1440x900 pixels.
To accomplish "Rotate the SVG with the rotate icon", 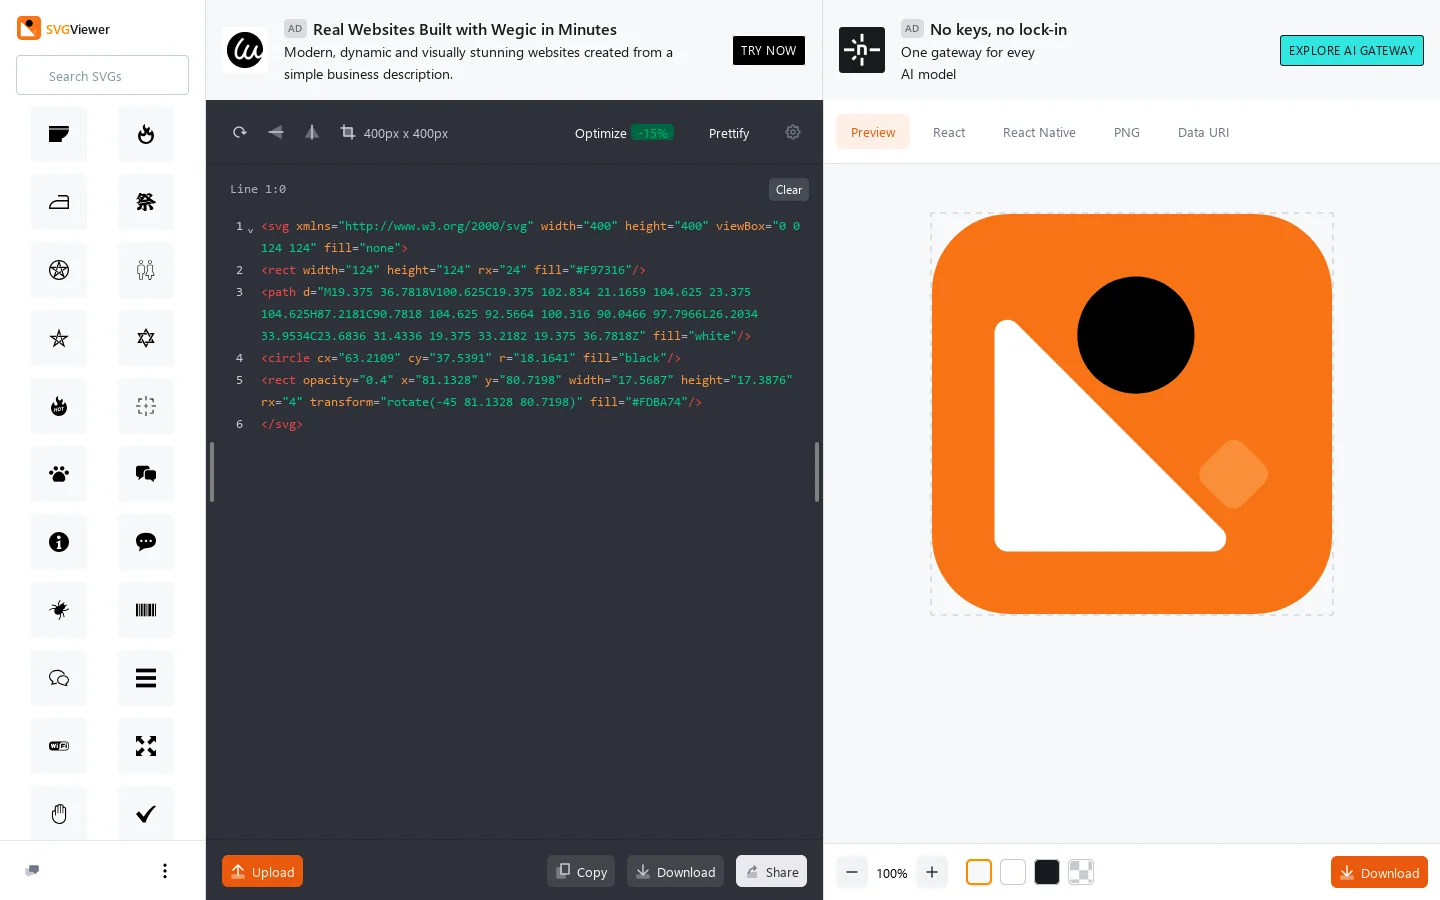I will (x=240, y=132).
